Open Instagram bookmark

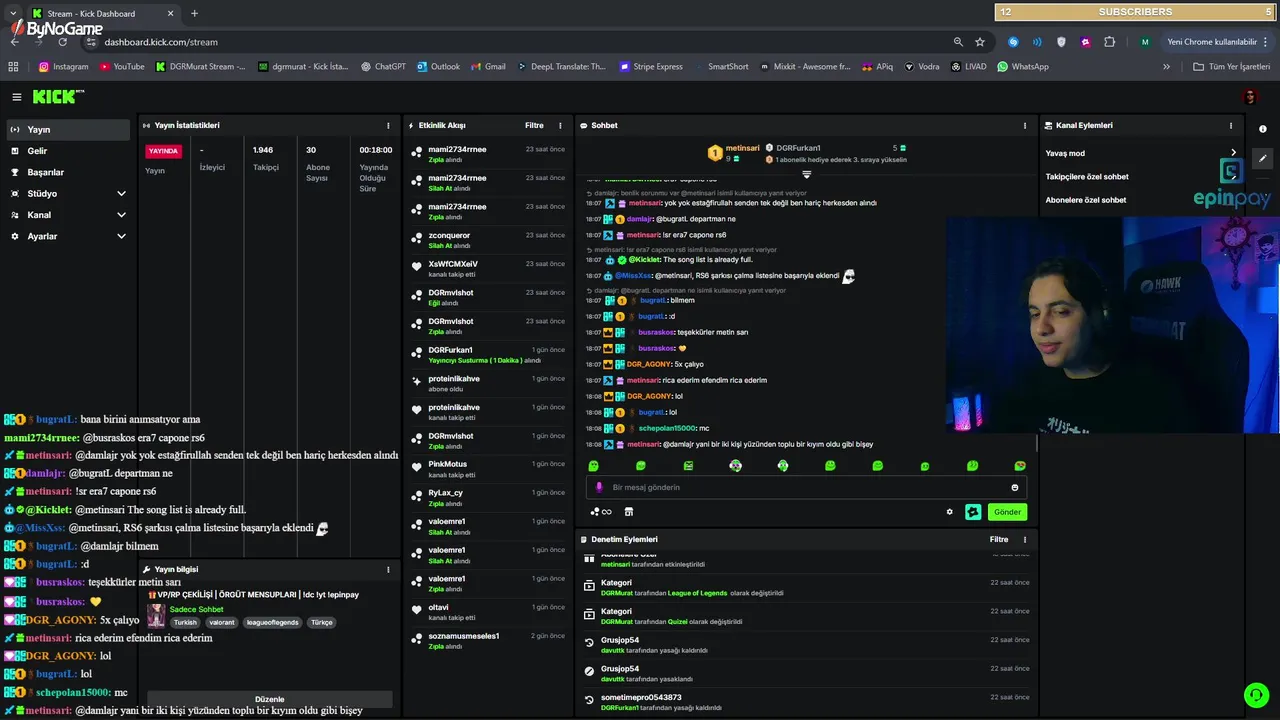tap(63, 67)
